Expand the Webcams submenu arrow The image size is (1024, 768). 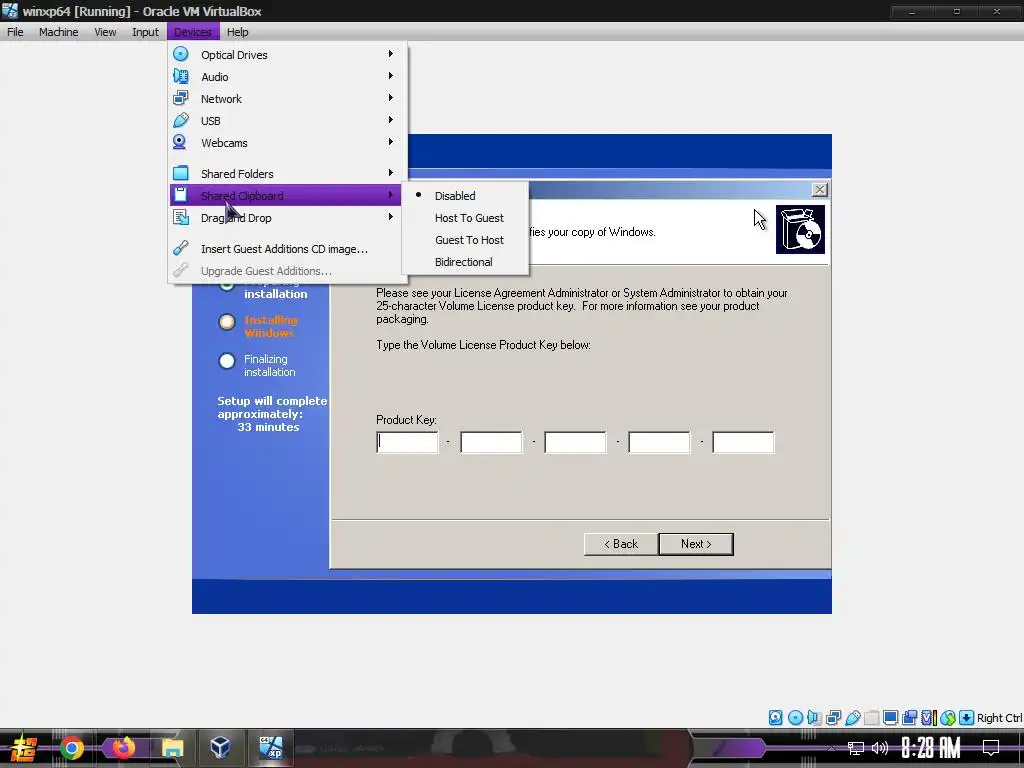click(x=391, y=142)
